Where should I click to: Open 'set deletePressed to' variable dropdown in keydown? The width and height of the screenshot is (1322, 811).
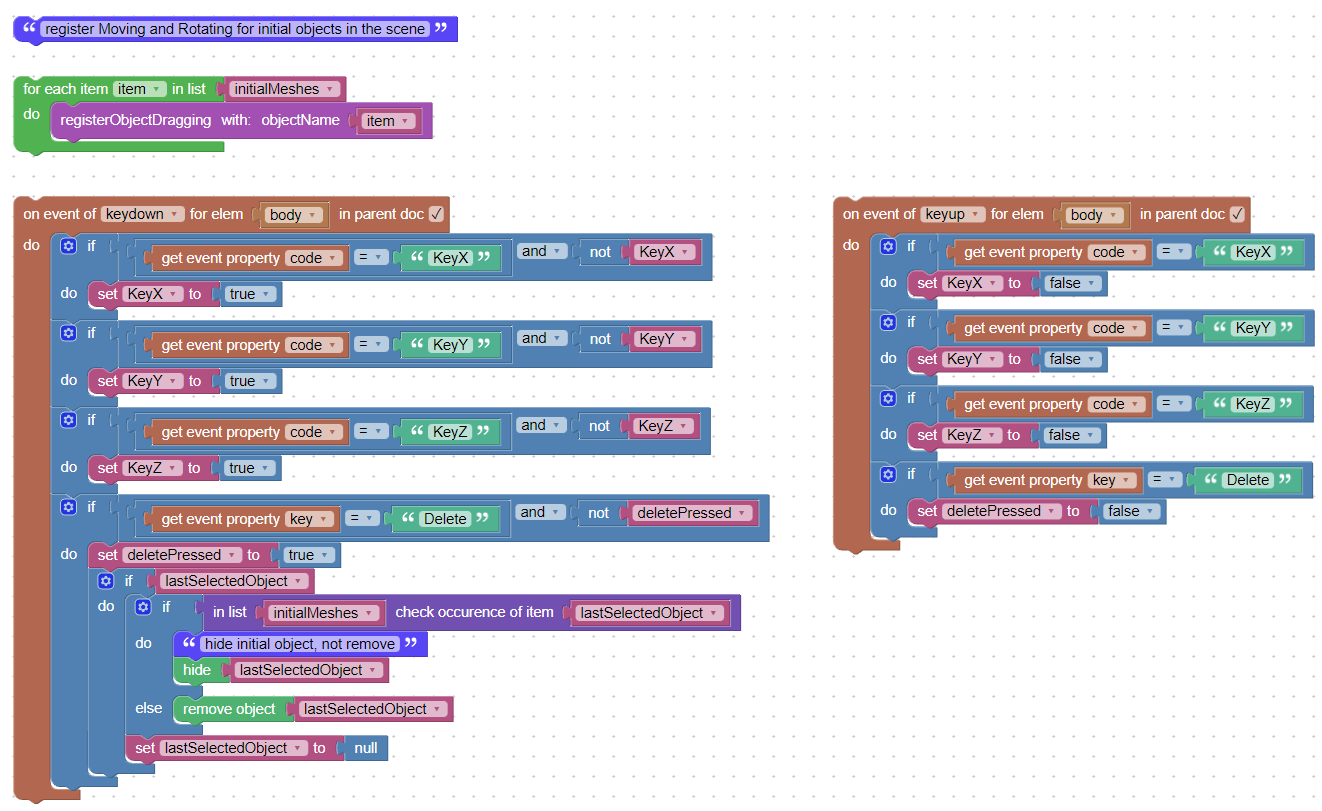coord(183,555)
